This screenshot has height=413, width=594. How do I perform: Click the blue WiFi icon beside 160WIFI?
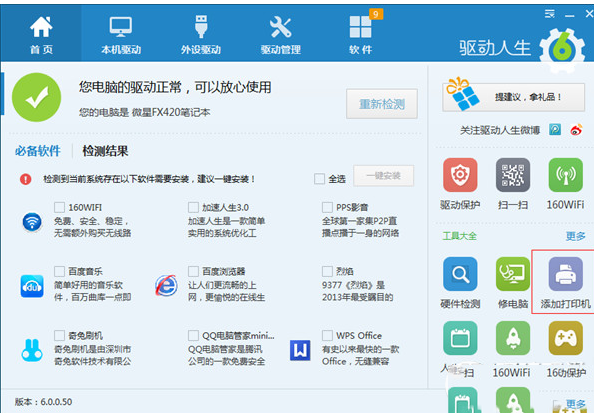point(32,222)
